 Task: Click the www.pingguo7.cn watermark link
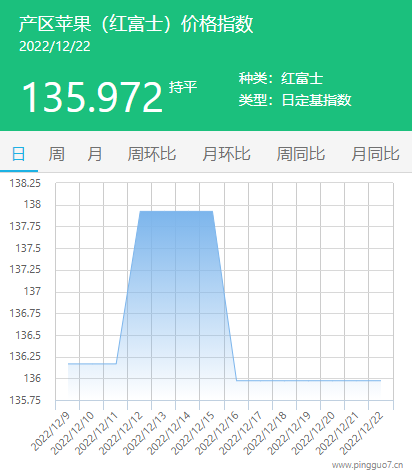tap(367, 465)
